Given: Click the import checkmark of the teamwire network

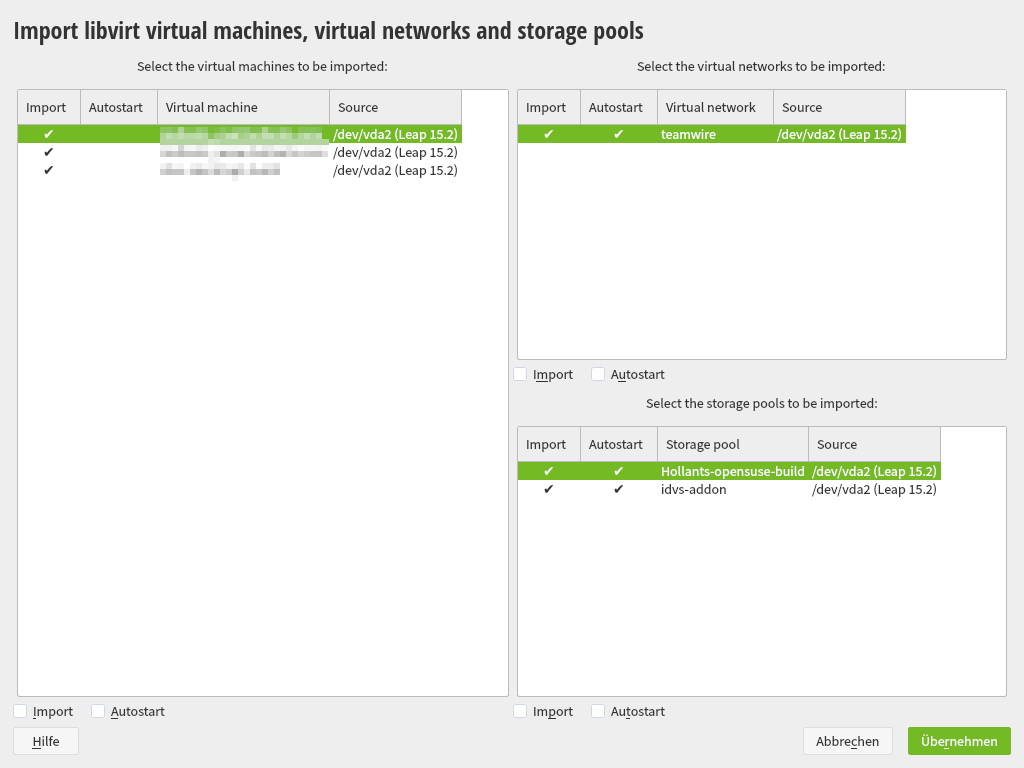Looking at the screenshot, I should [x=549, y=134].
